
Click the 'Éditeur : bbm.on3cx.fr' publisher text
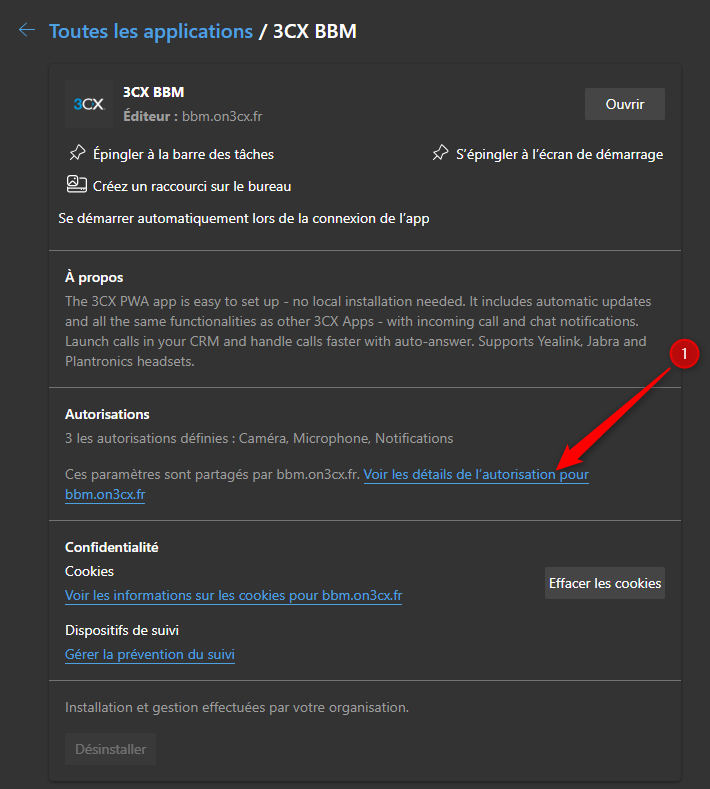pyautogui.click(x=192, y=116)
